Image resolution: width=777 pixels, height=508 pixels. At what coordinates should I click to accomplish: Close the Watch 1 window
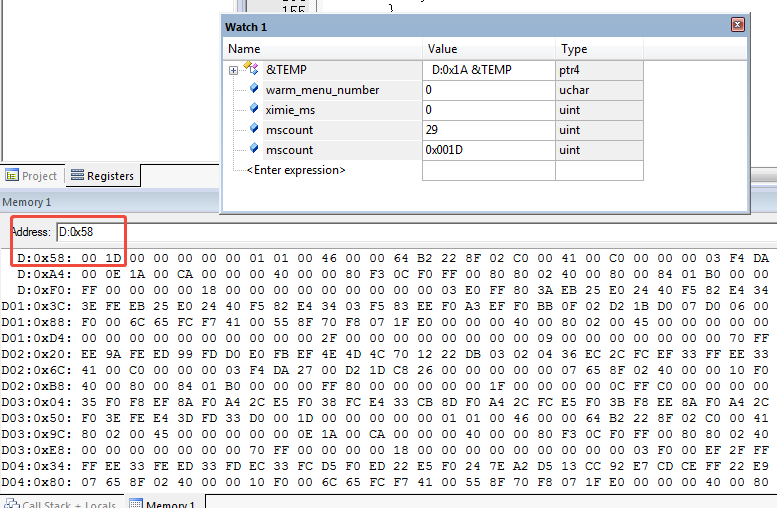(738, 25)
